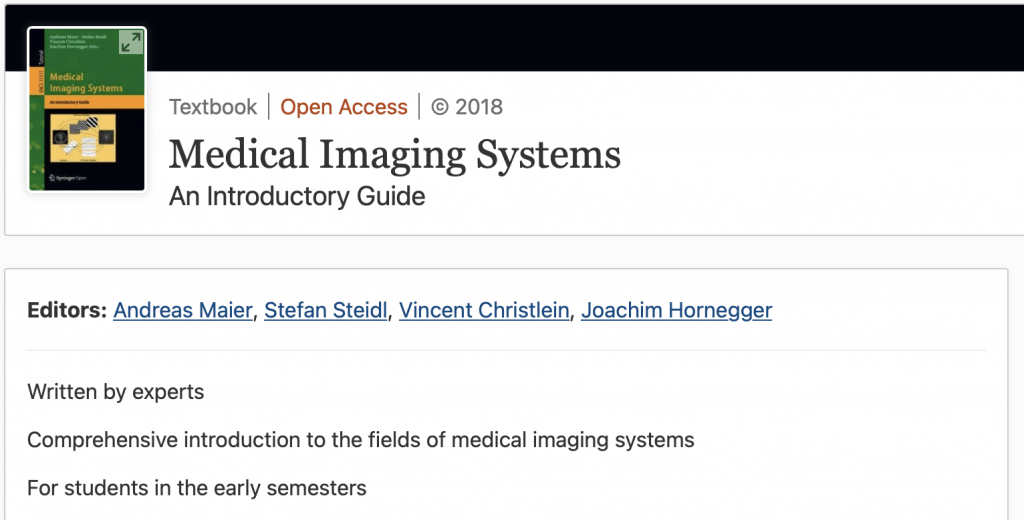Select the Joachim Hornegger editor link
This screenshot has width=1024, height=520.
click(x=676, y=310)
